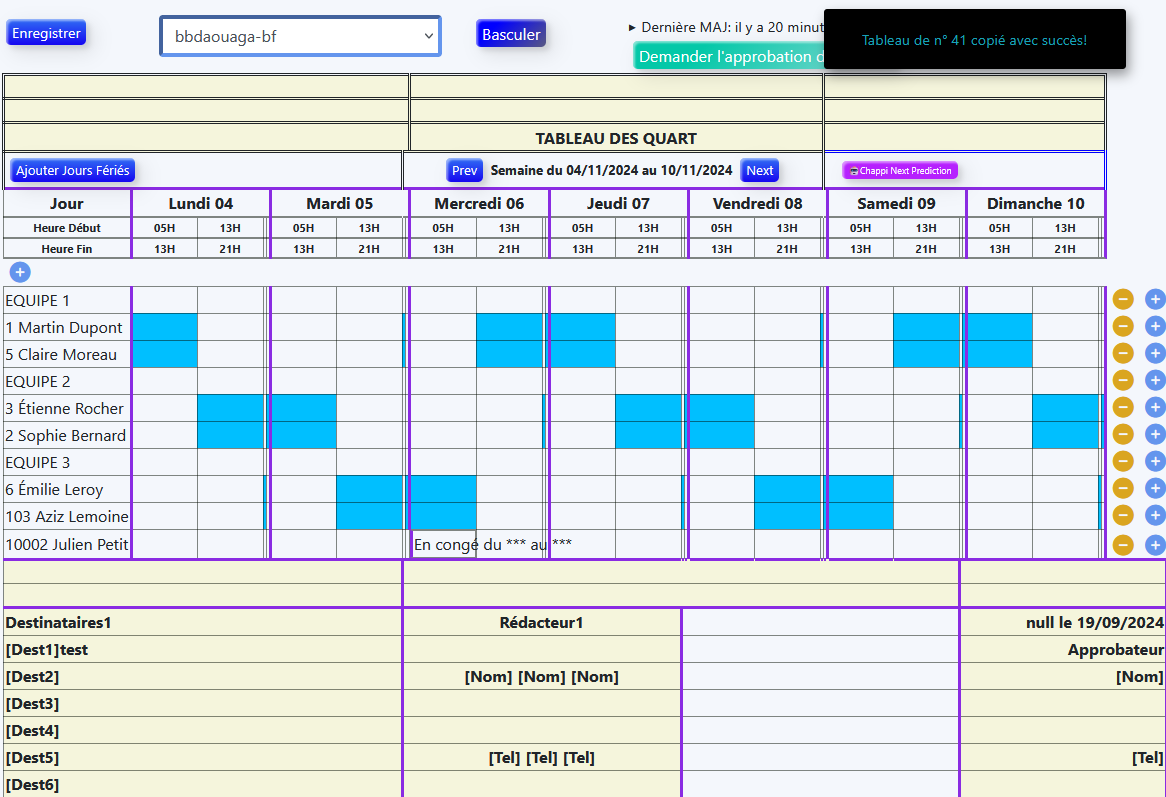1166x797 pixels.
Task: Click the 'En congé du *** au ***' cell
Action: coord(444,544)
